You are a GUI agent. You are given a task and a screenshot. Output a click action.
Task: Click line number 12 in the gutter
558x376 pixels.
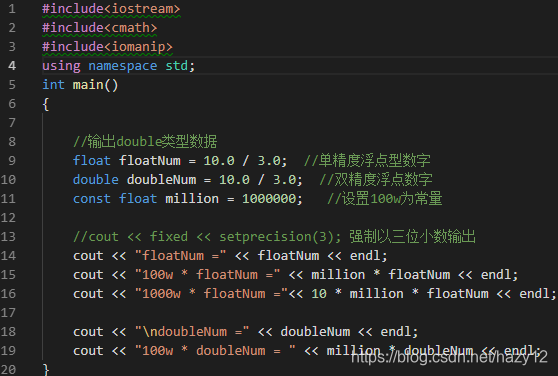(x=8, y=217)
